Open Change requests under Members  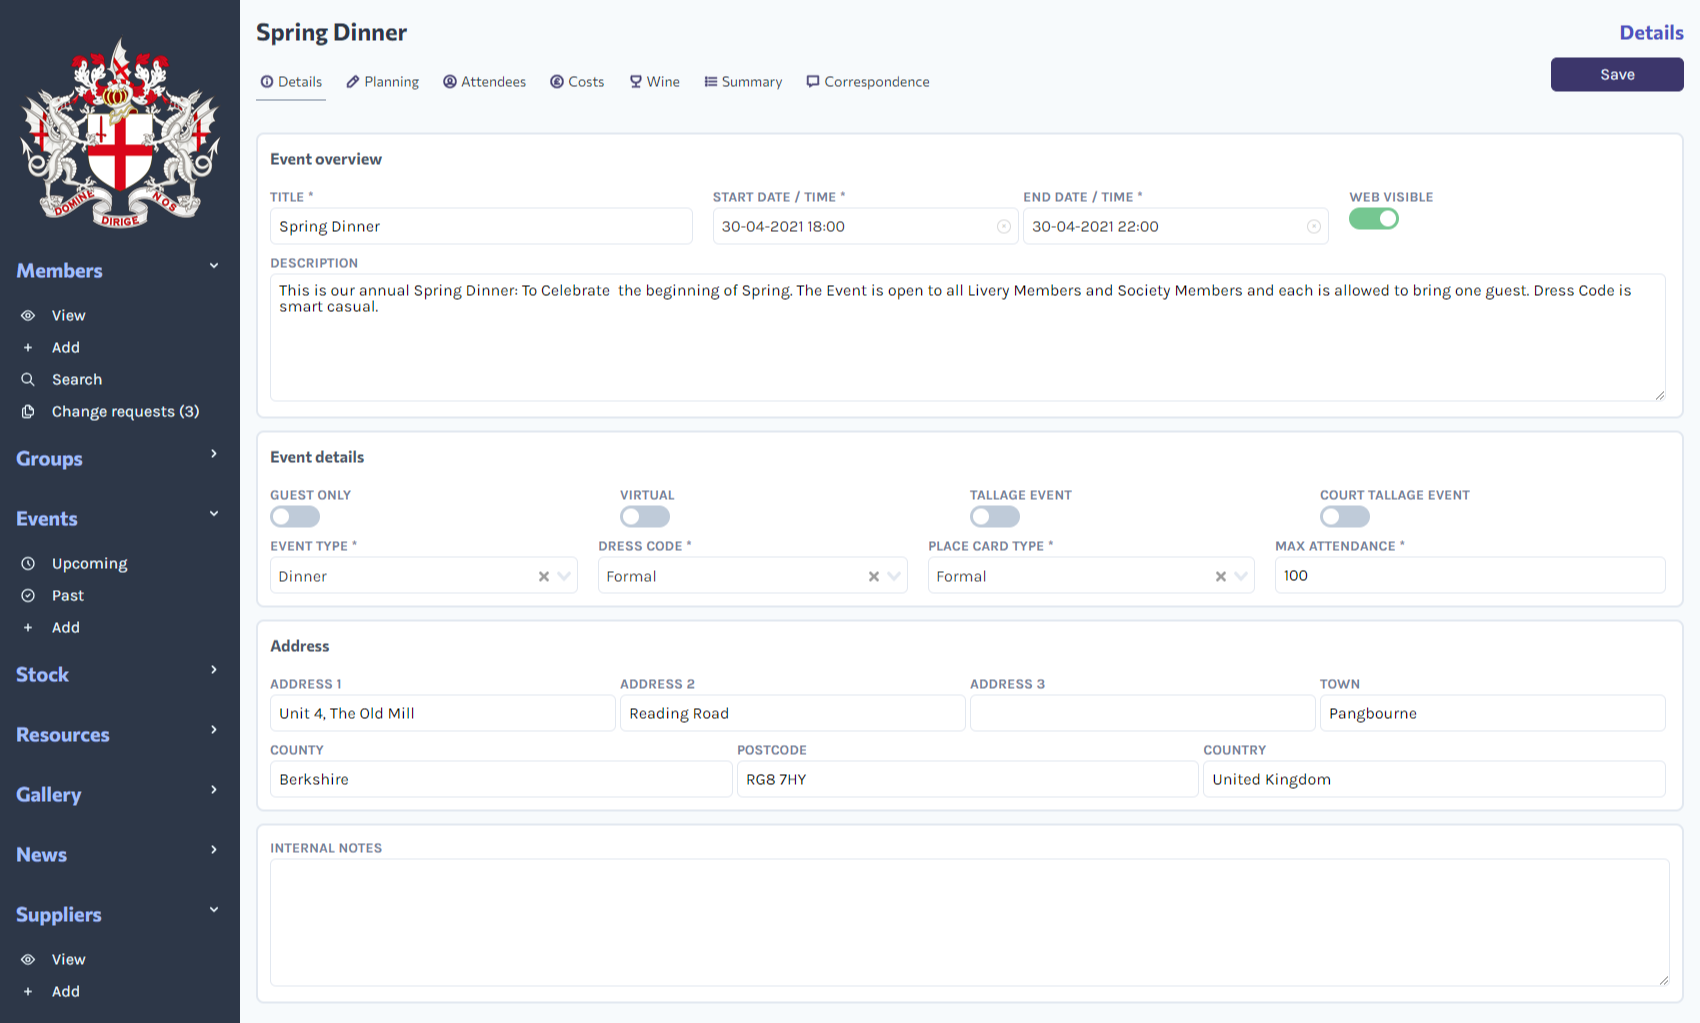coord(126,411)
